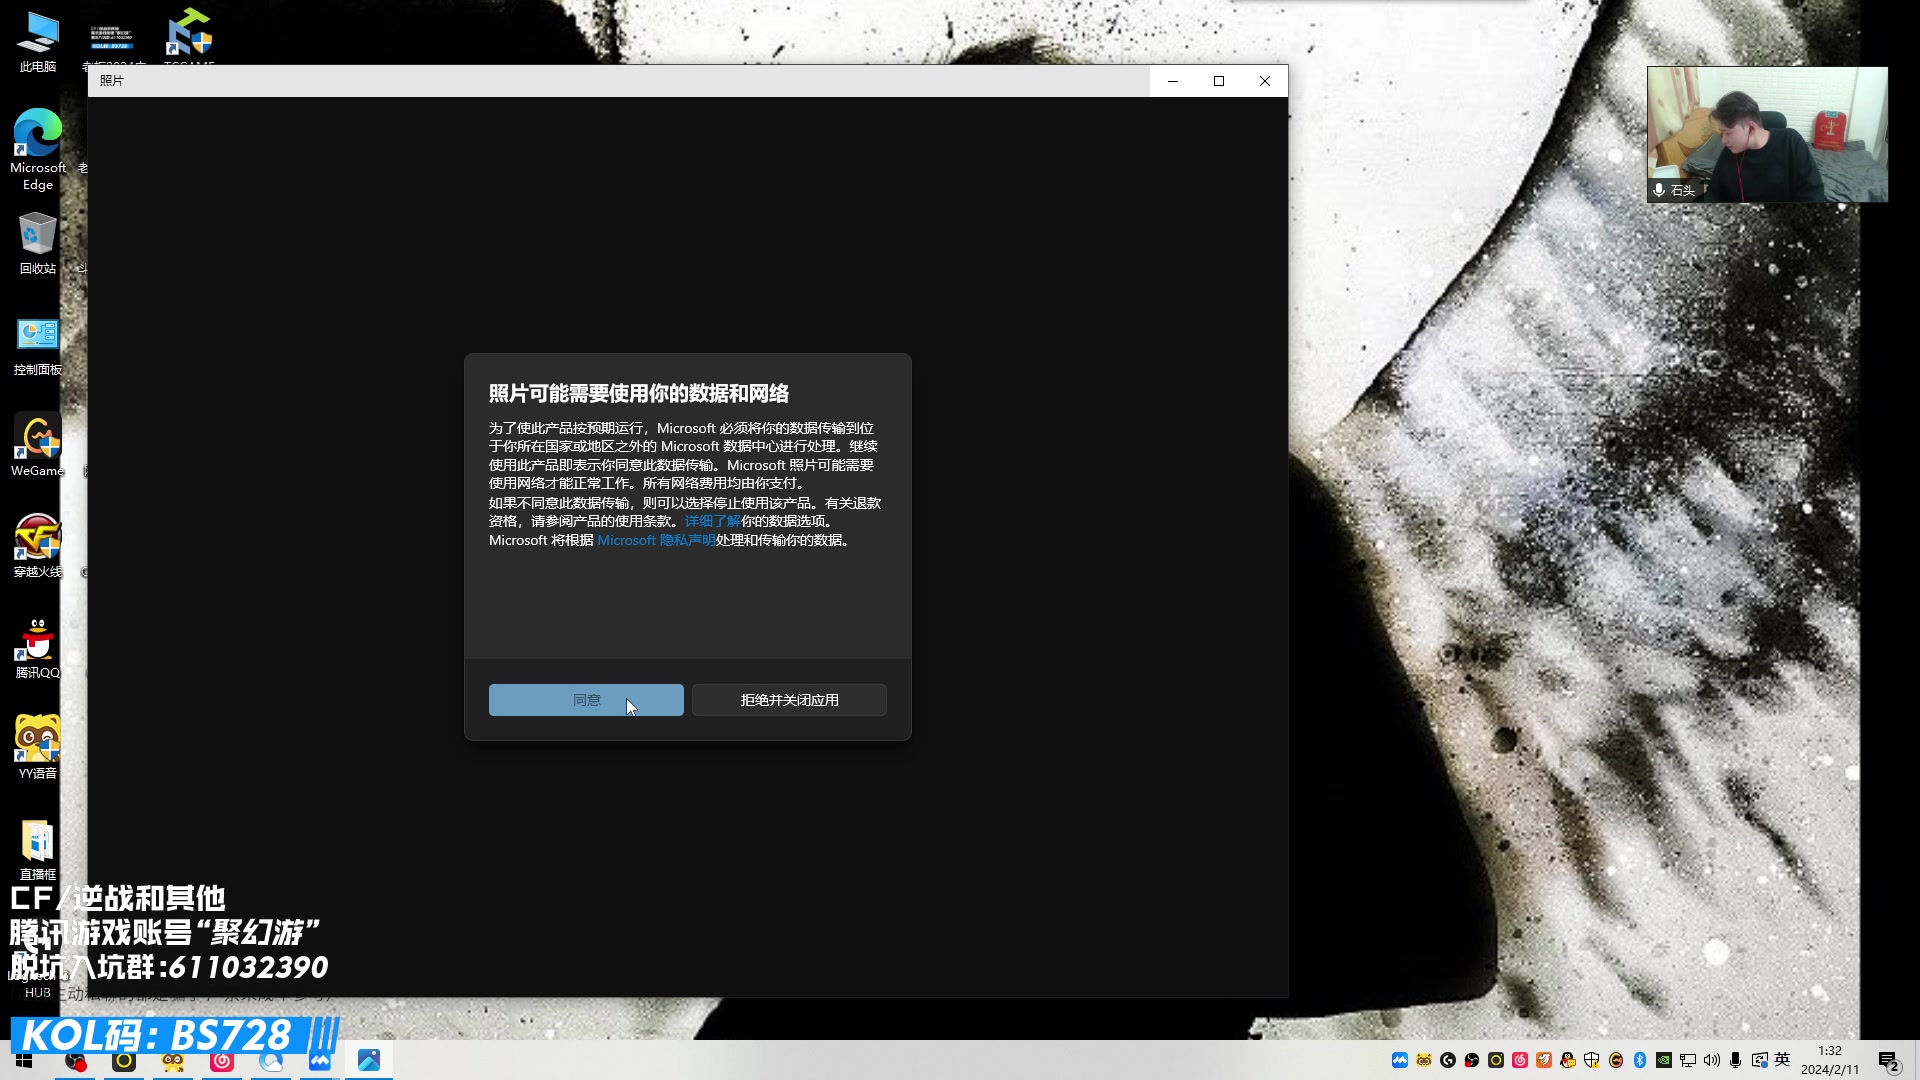Screen dimensions: 1920x1080
Task: Open network status tray icon
Action: pyautogui.click(x=1688, y=1060)
